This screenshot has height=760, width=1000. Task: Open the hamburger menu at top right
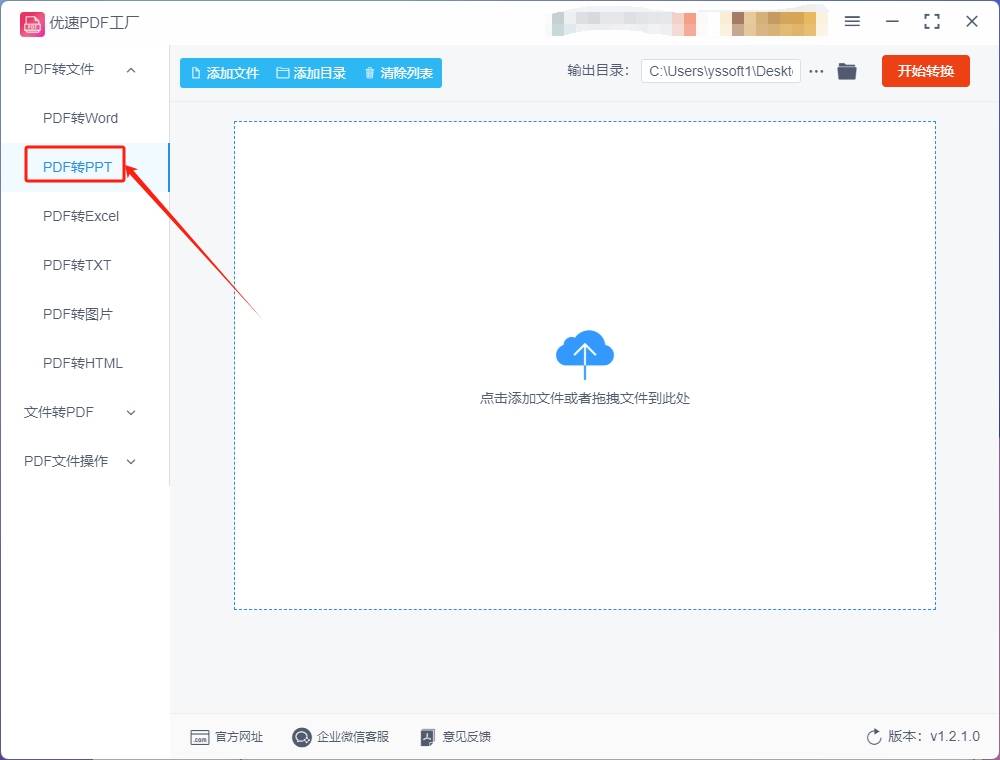tap(853, 20)
